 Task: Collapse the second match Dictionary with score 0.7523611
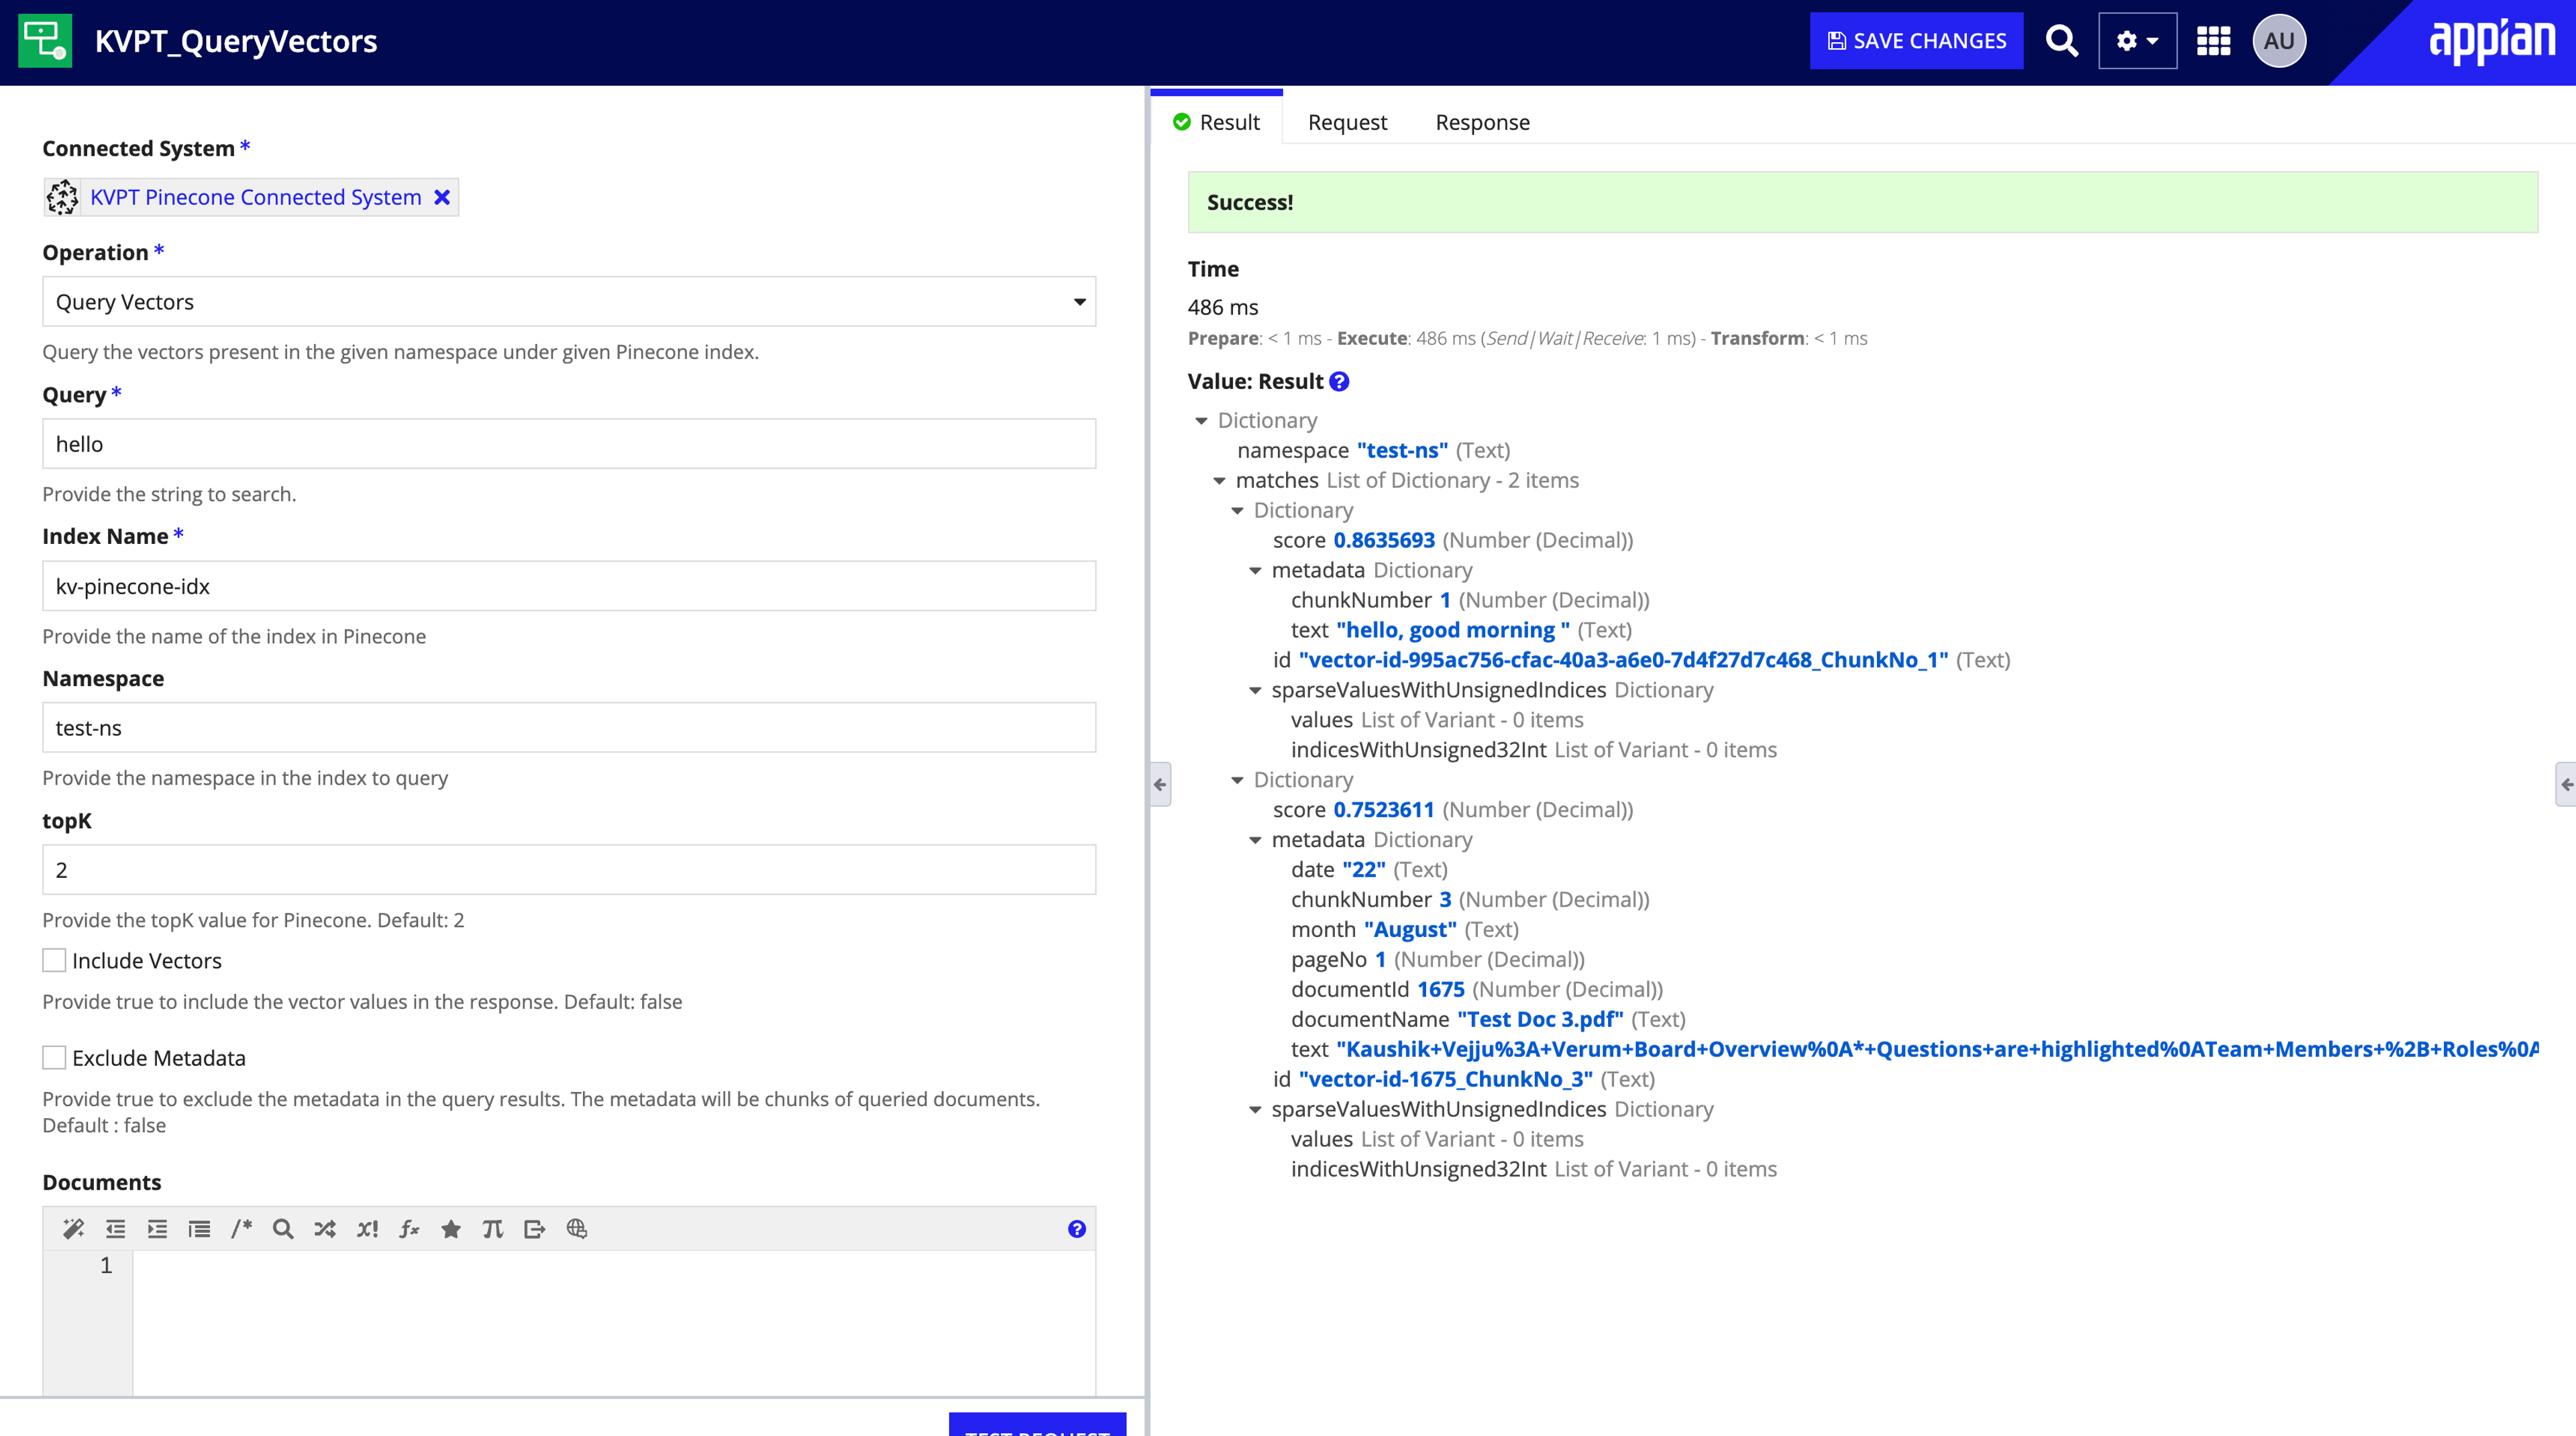coord(1237,780)
